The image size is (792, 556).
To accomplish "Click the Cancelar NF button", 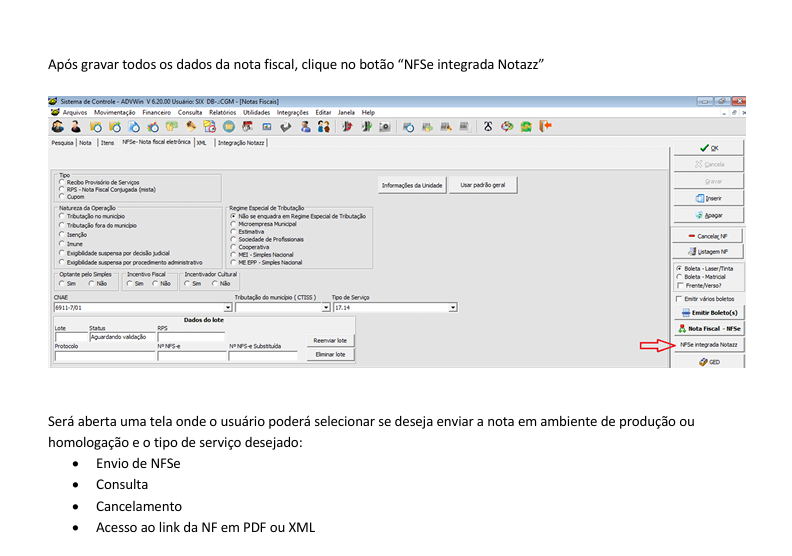I will (708, 236).
